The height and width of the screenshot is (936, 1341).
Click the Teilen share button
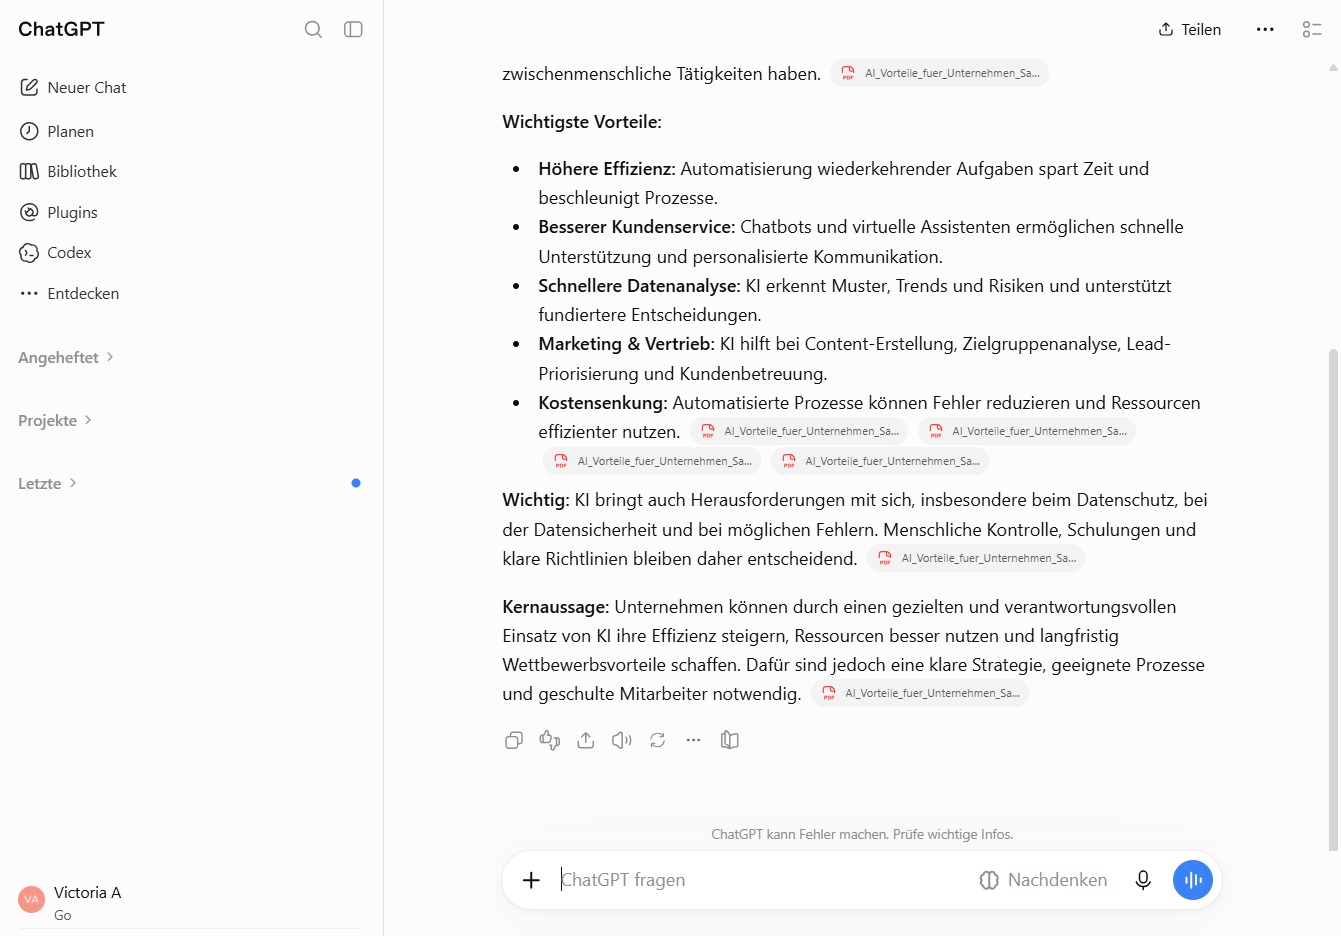[x=1189, y=29]
